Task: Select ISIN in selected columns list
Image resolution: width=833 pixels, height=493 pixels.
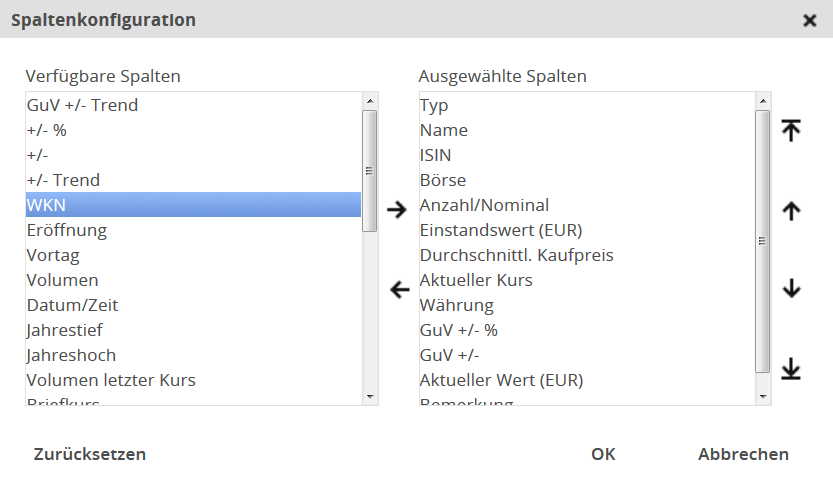Action: click(x=586, y=155)
